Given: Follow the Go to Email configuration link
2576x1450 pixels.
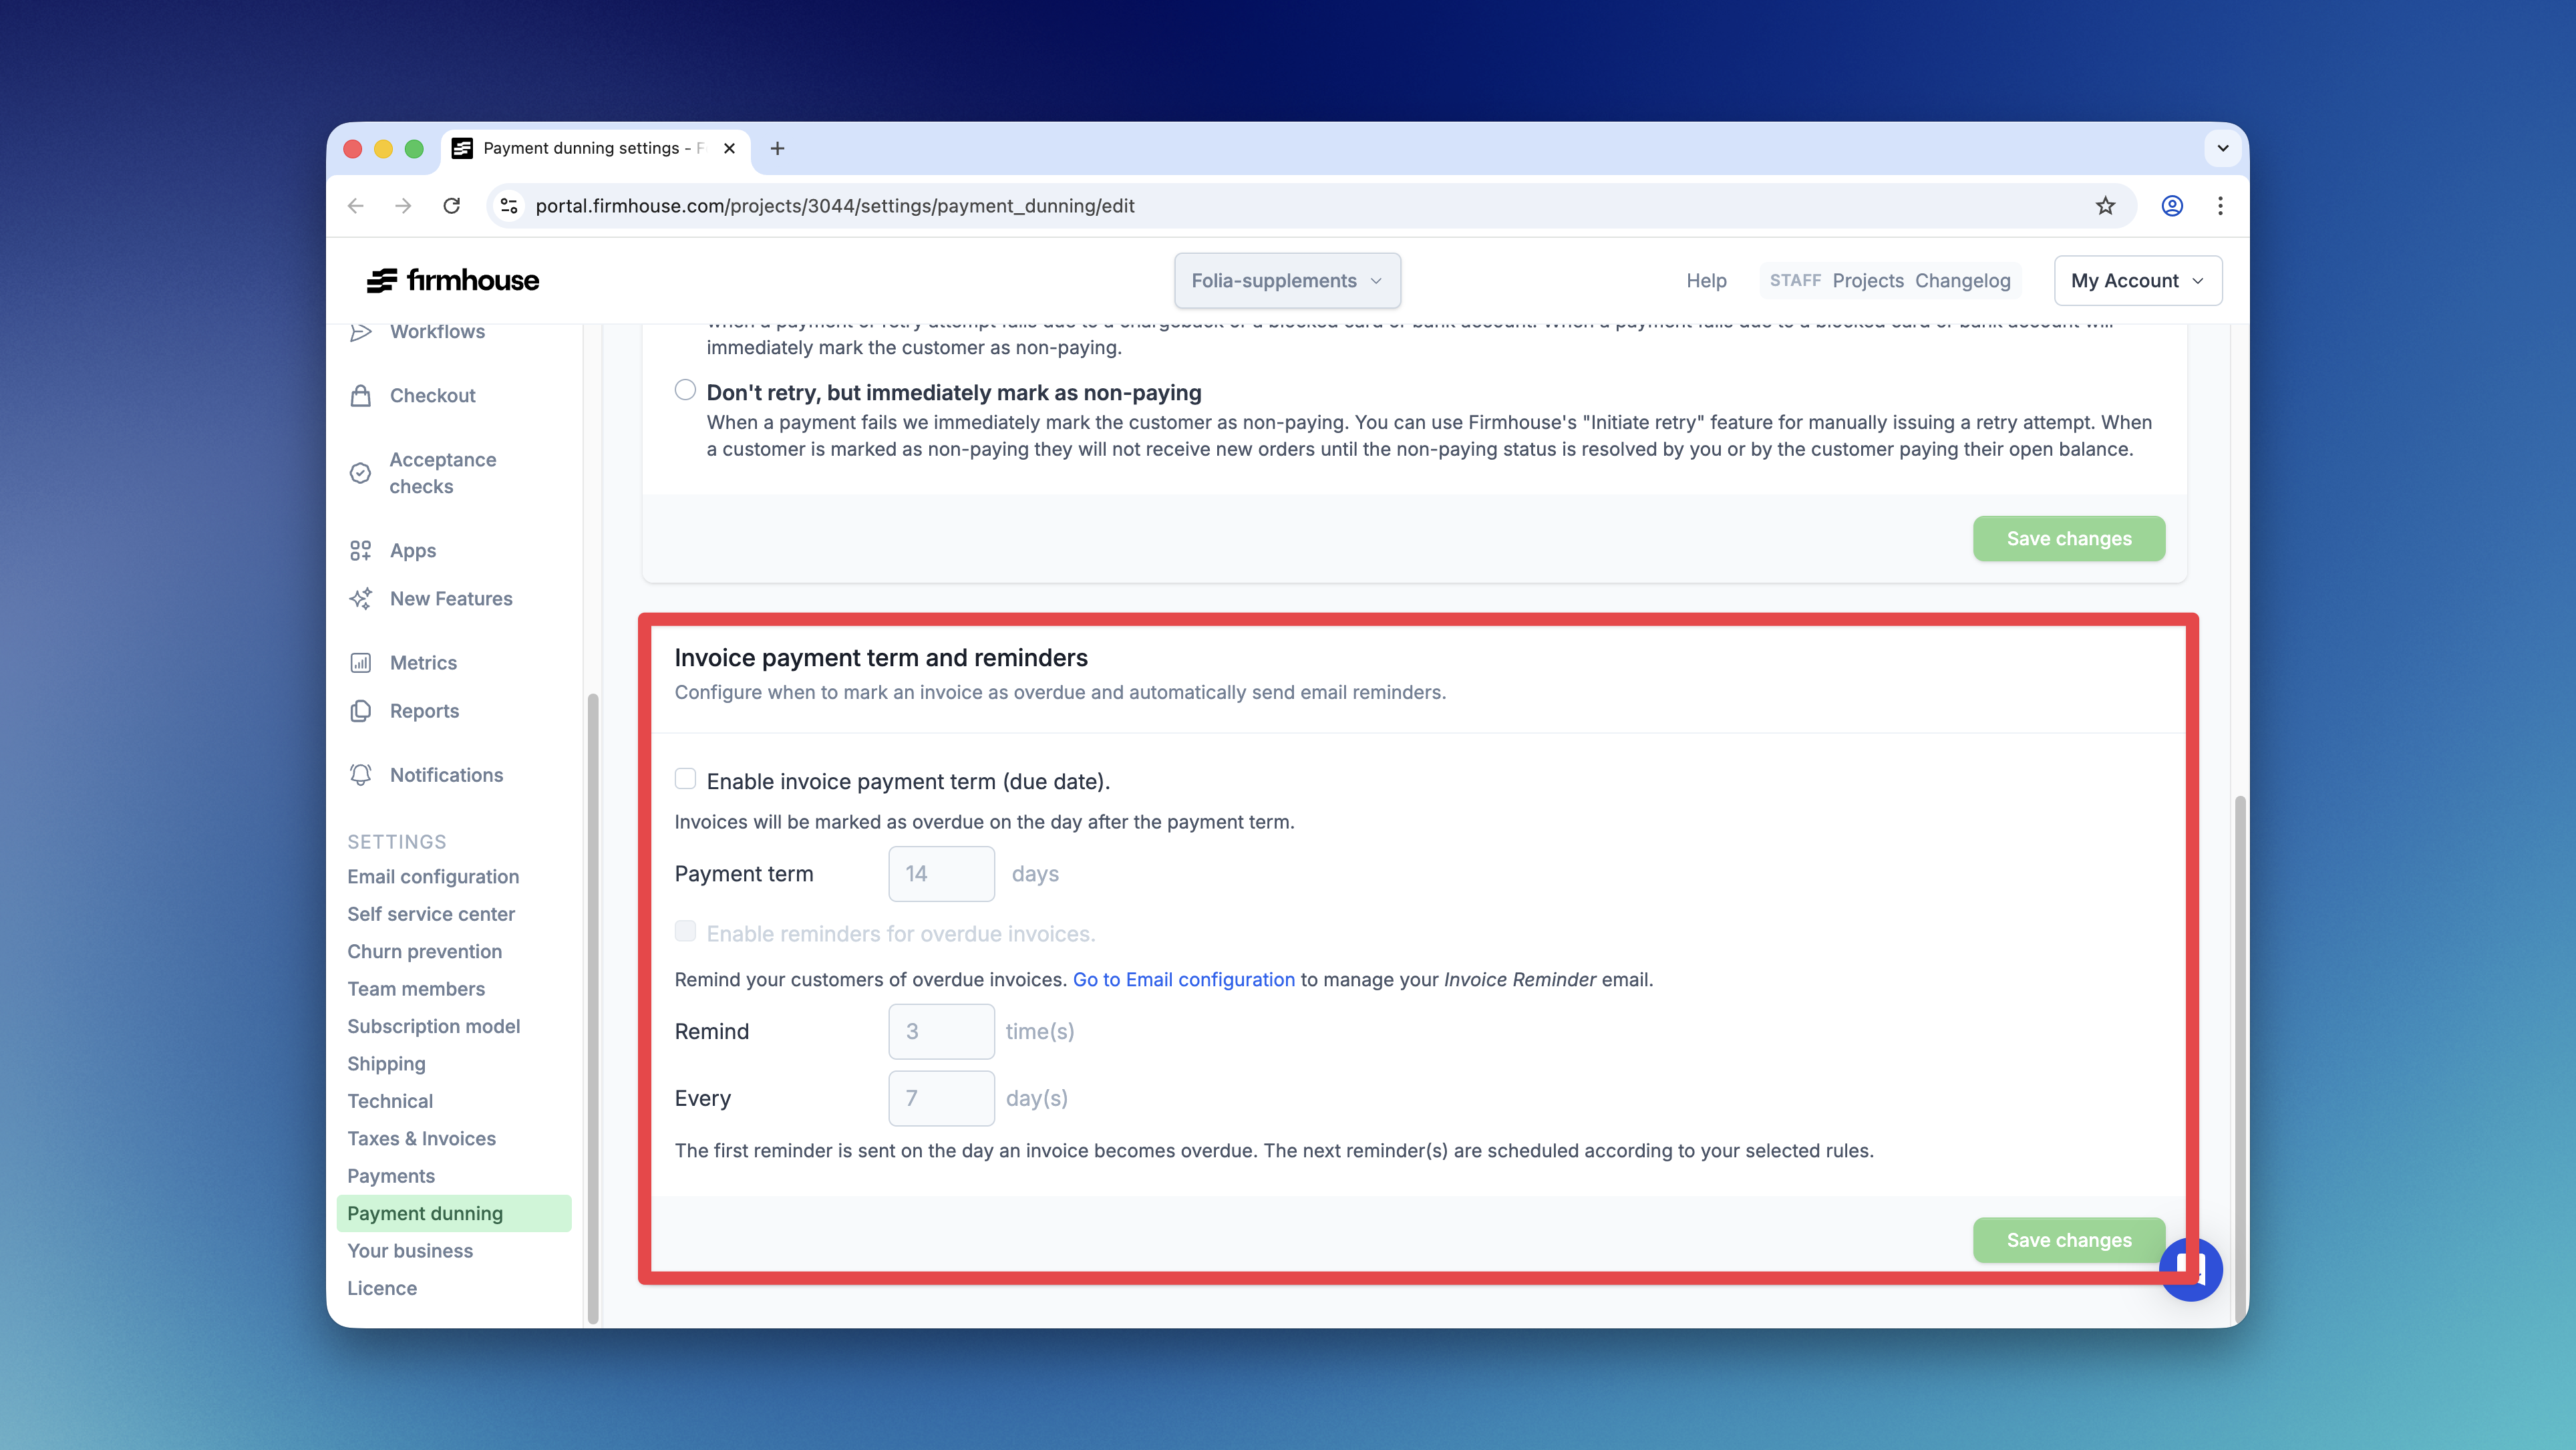Looking at the screenshot, I should [x=1183, y=979].
